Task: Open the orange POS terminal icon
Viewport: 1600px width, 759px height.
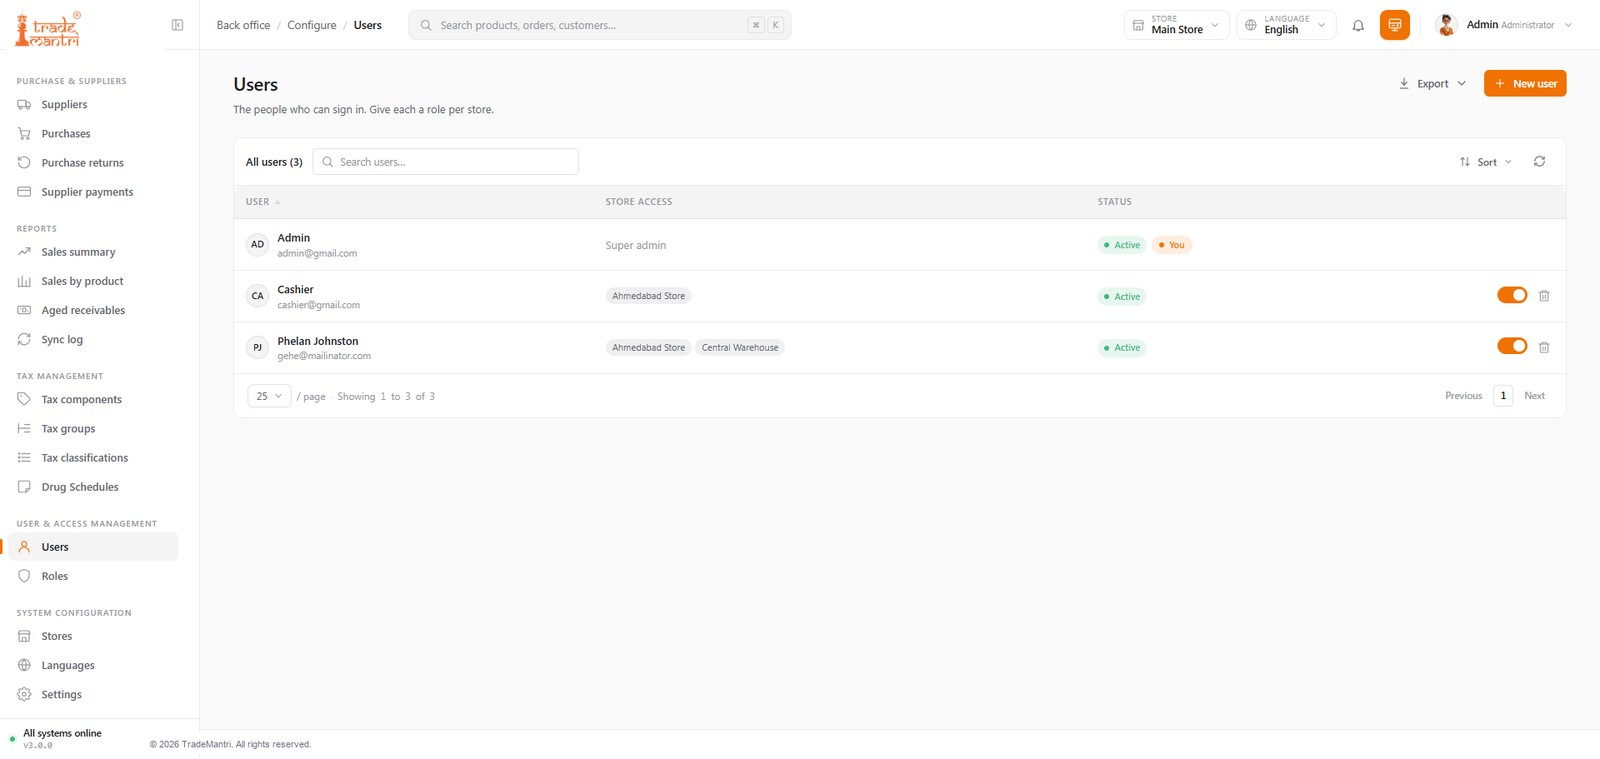Action: pos(1394,25)
